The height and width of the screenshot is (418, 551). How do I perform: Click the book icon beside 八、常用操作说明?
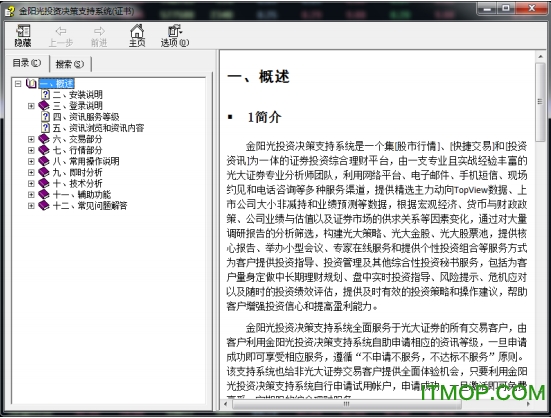tap(44, 161)
